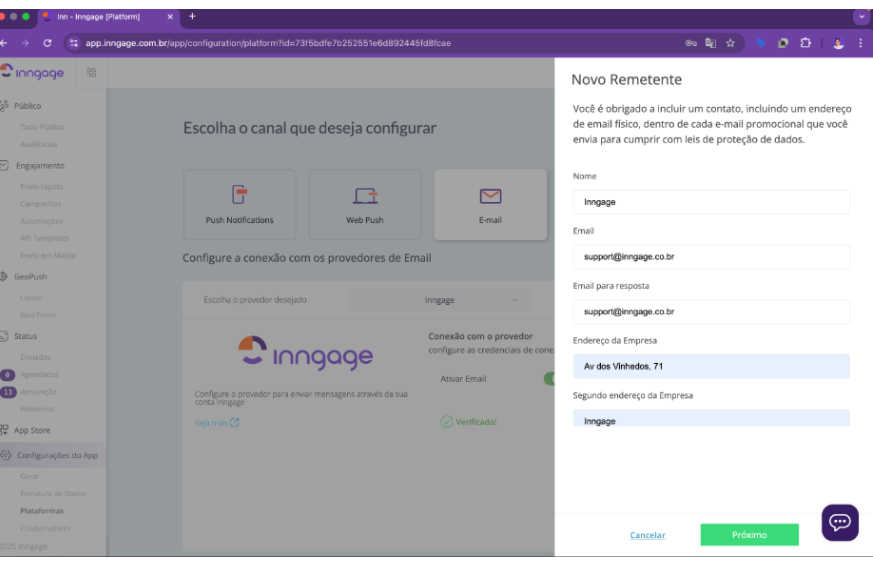Open Locais in the sidebar

31,298
